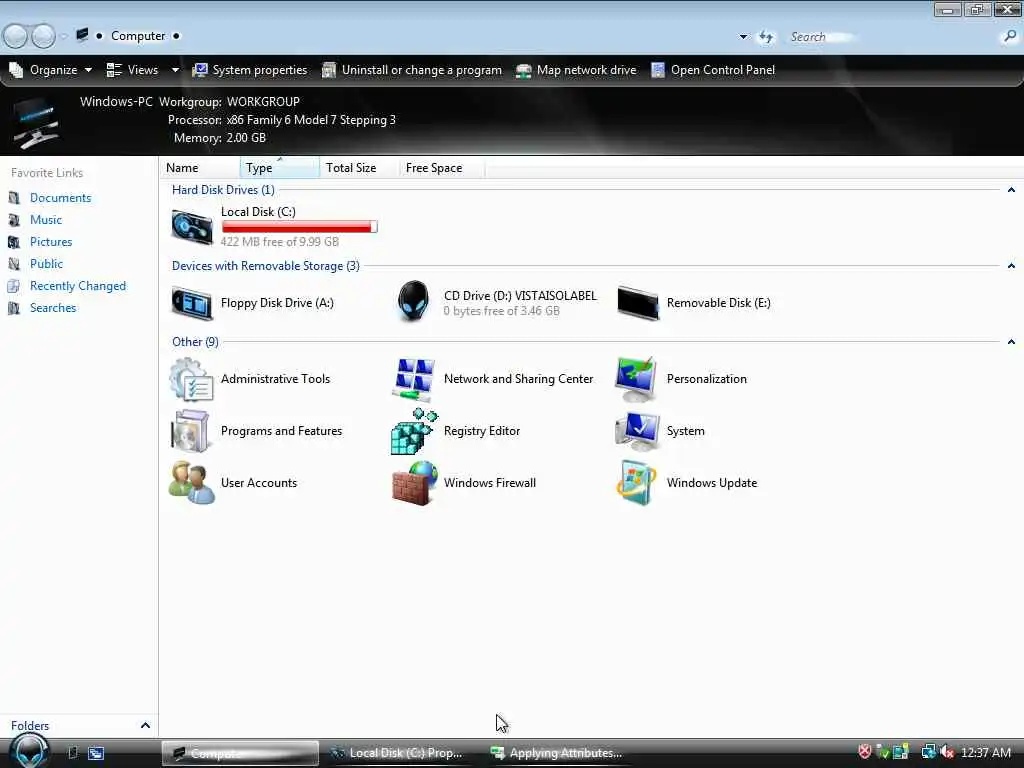Click the Pictures icon in Favorite Links
Image resolution: width=1024 pixels, height=768 pixels.
14,242
